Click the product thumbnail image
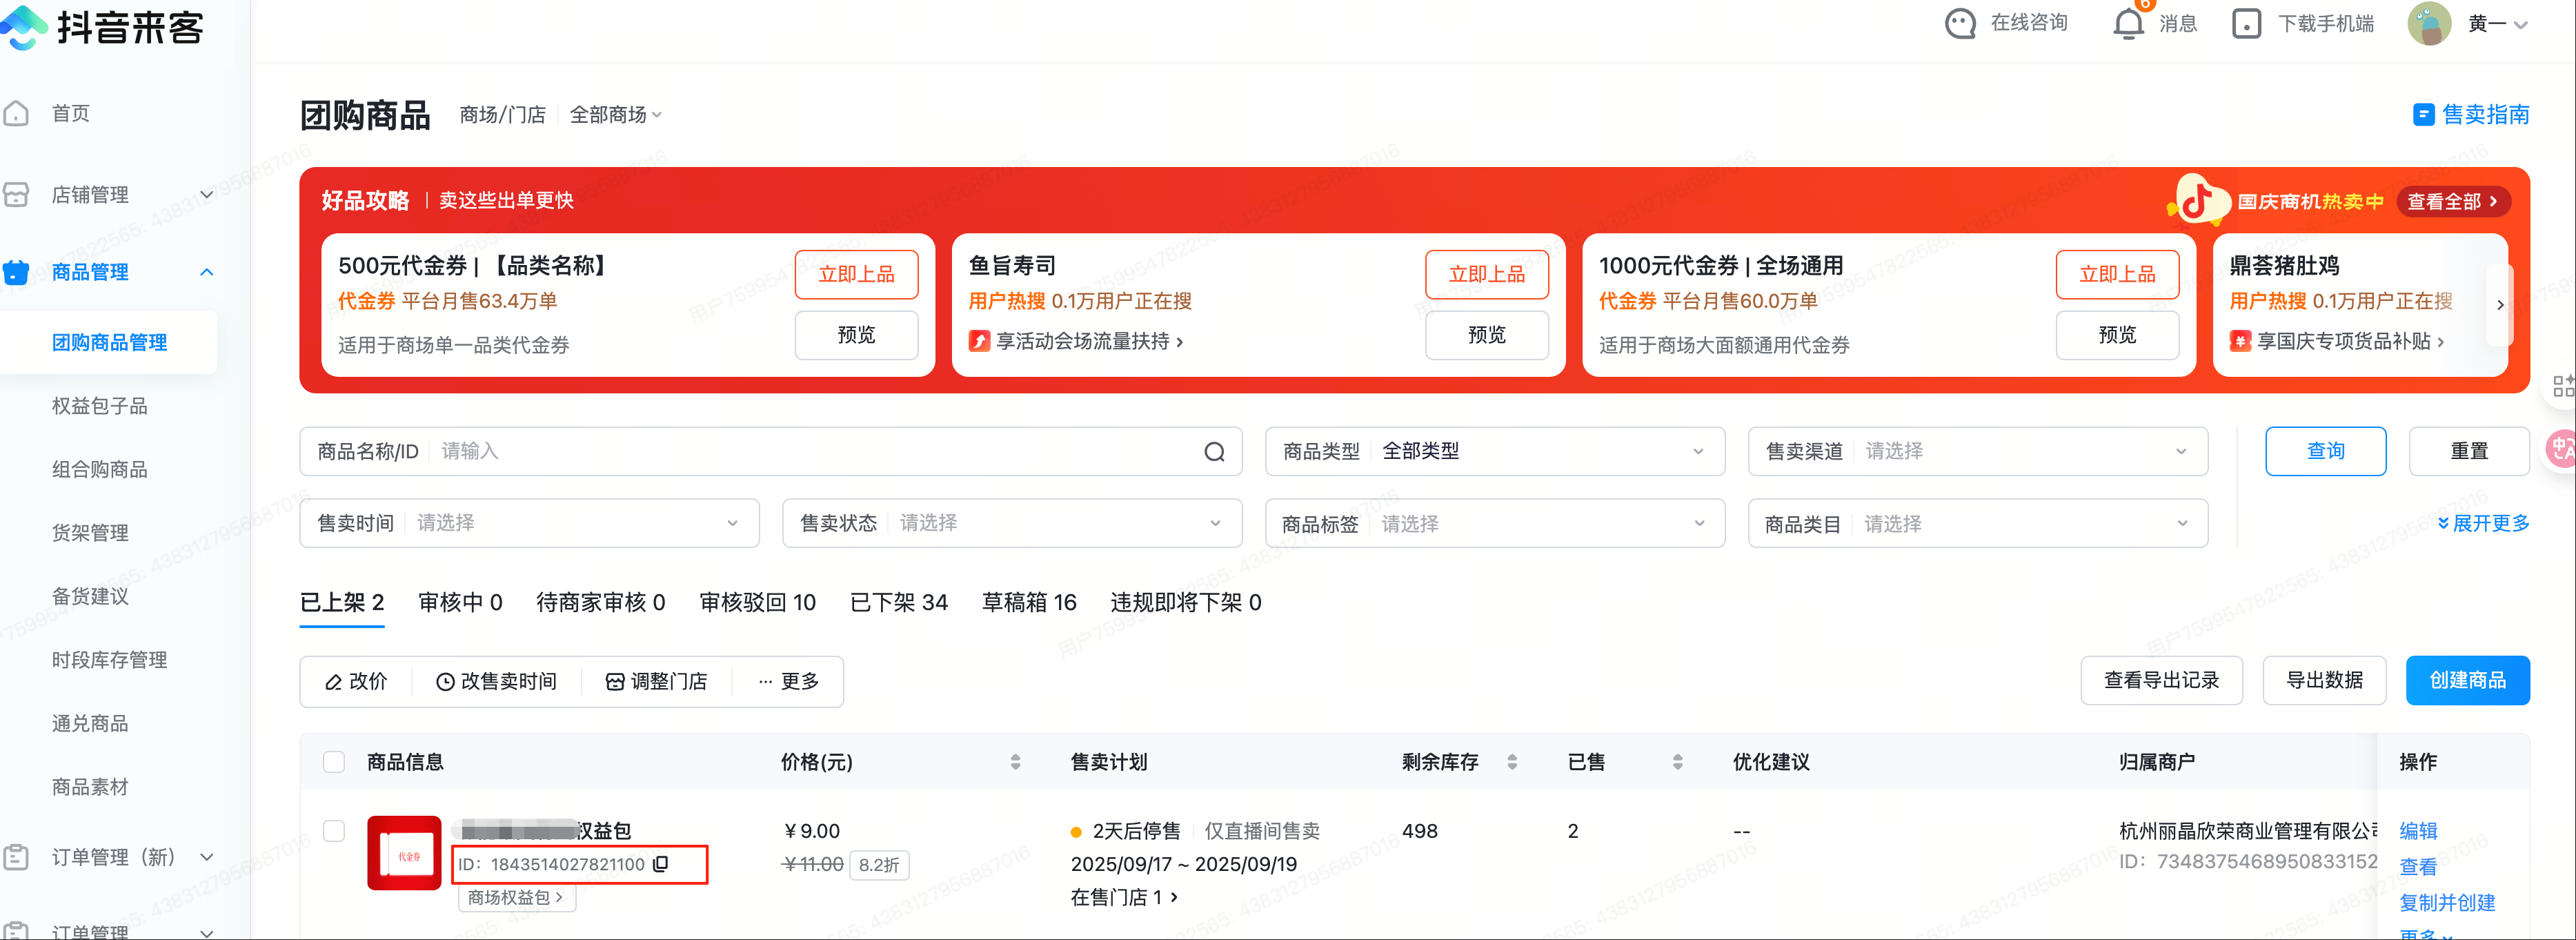This screenshot has width=2576, height=940. coord(404,853)
